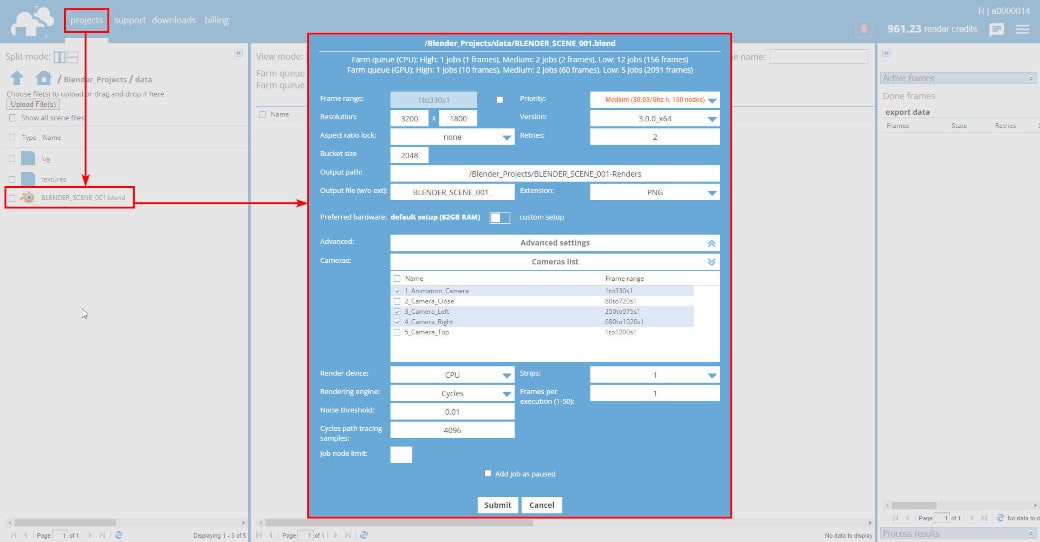Open the support tab

[x=129, y=20]
